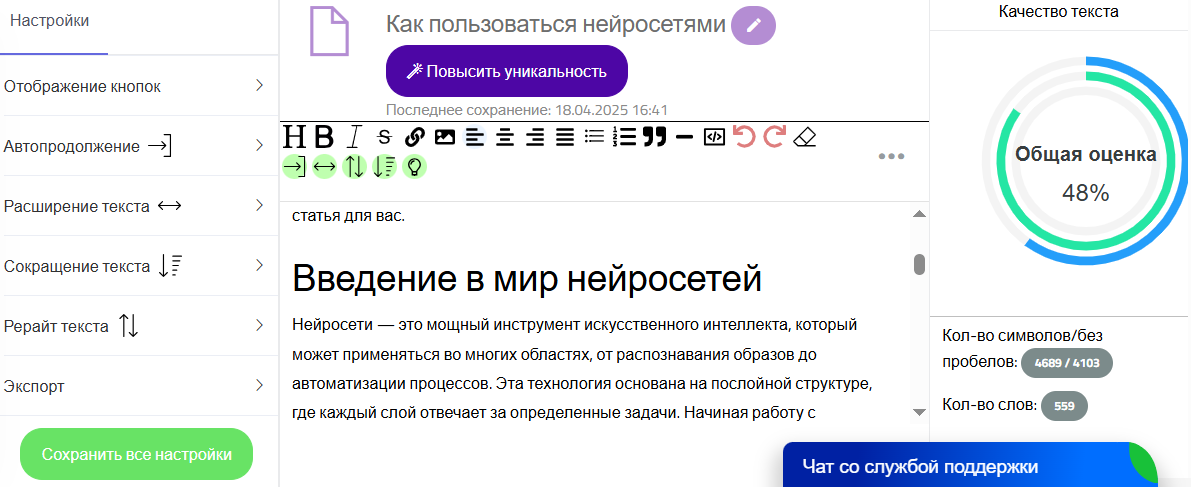Viewport: 1191px width, 487px height.
Task: Click the Повысить уникальность button
Action: [x=507, y=71]
